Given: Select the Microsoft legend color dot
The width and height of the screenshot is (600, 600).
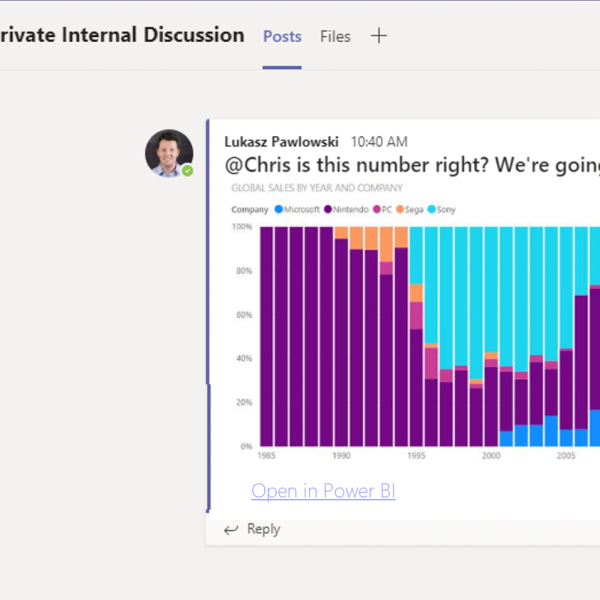Looking at the screenshot, I should [279, 209].
